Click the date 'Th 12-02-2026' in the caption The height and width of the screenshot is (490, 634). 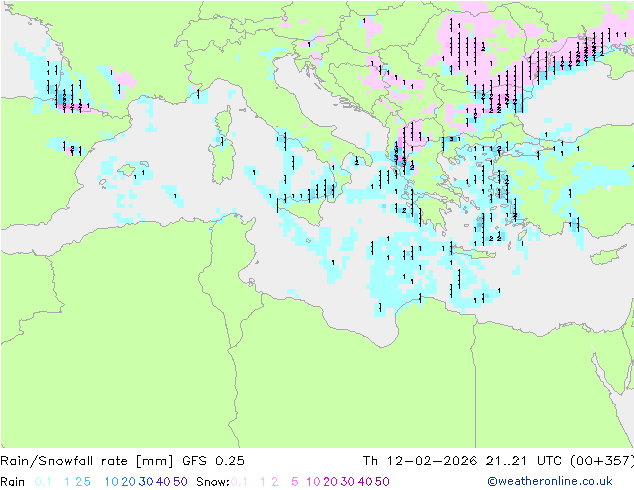[x=420, y=461]
